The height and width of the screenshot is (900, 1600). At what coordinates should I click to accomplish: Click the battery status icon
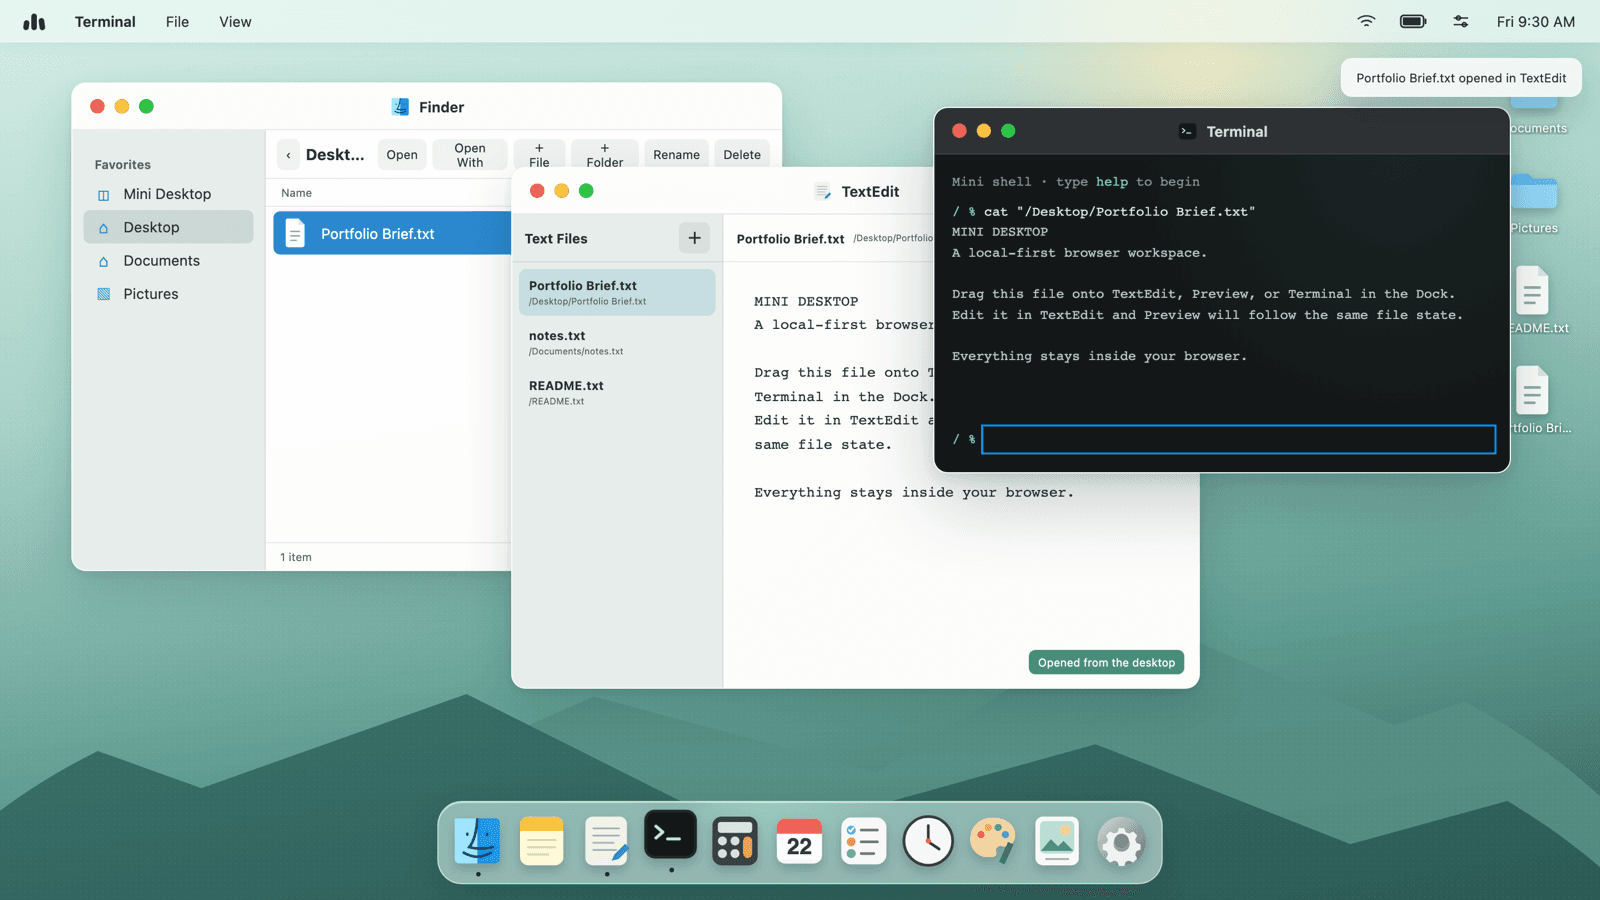click(1413, 21)
